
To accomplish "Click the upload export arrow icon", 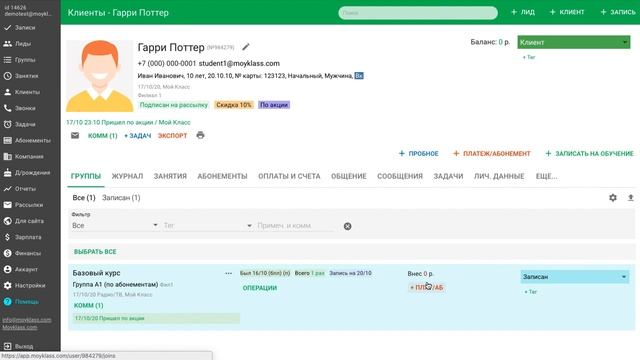I will [x=631, y=198].
